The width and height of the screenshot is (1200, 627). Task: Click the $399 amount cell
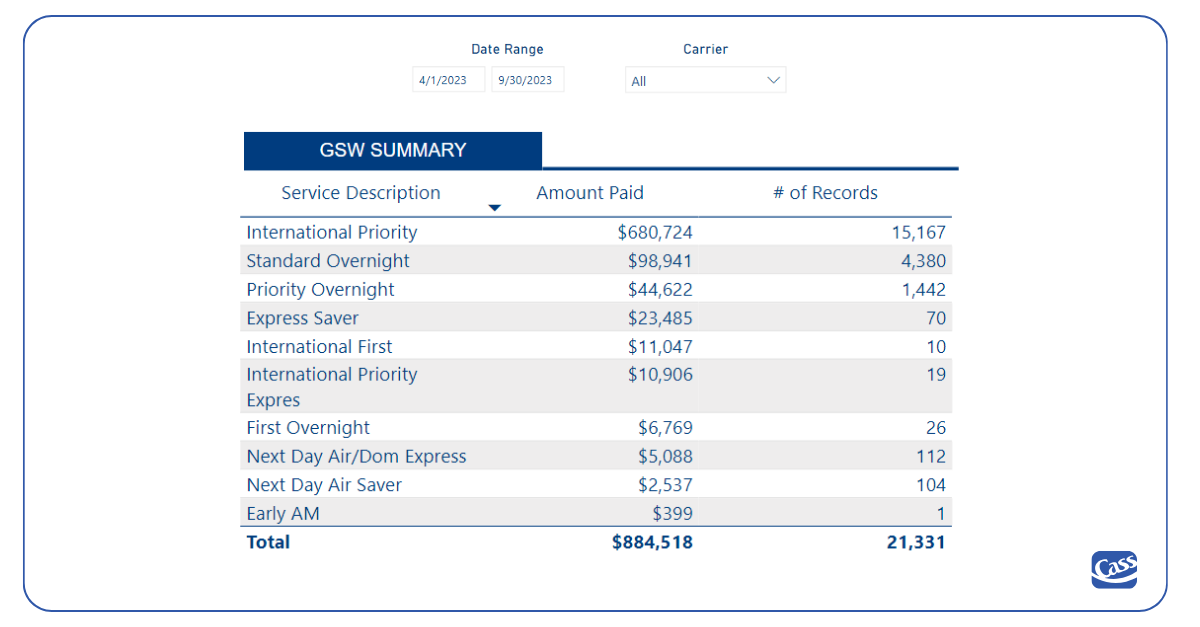673,514
